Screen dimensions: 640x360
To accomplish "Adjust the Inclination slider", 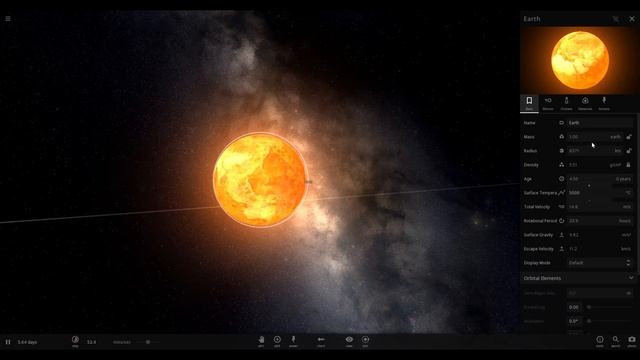I will [x=610, y=321].
